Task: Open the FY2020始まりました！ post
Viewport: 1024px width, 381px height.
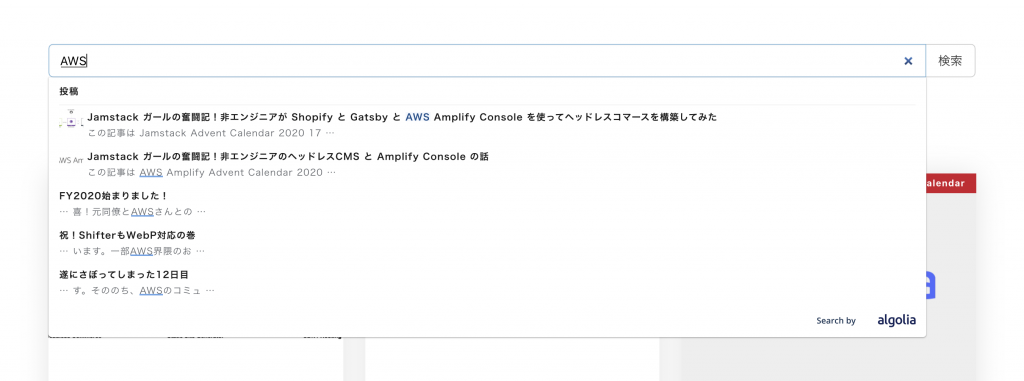Action: tap(114, 195)
